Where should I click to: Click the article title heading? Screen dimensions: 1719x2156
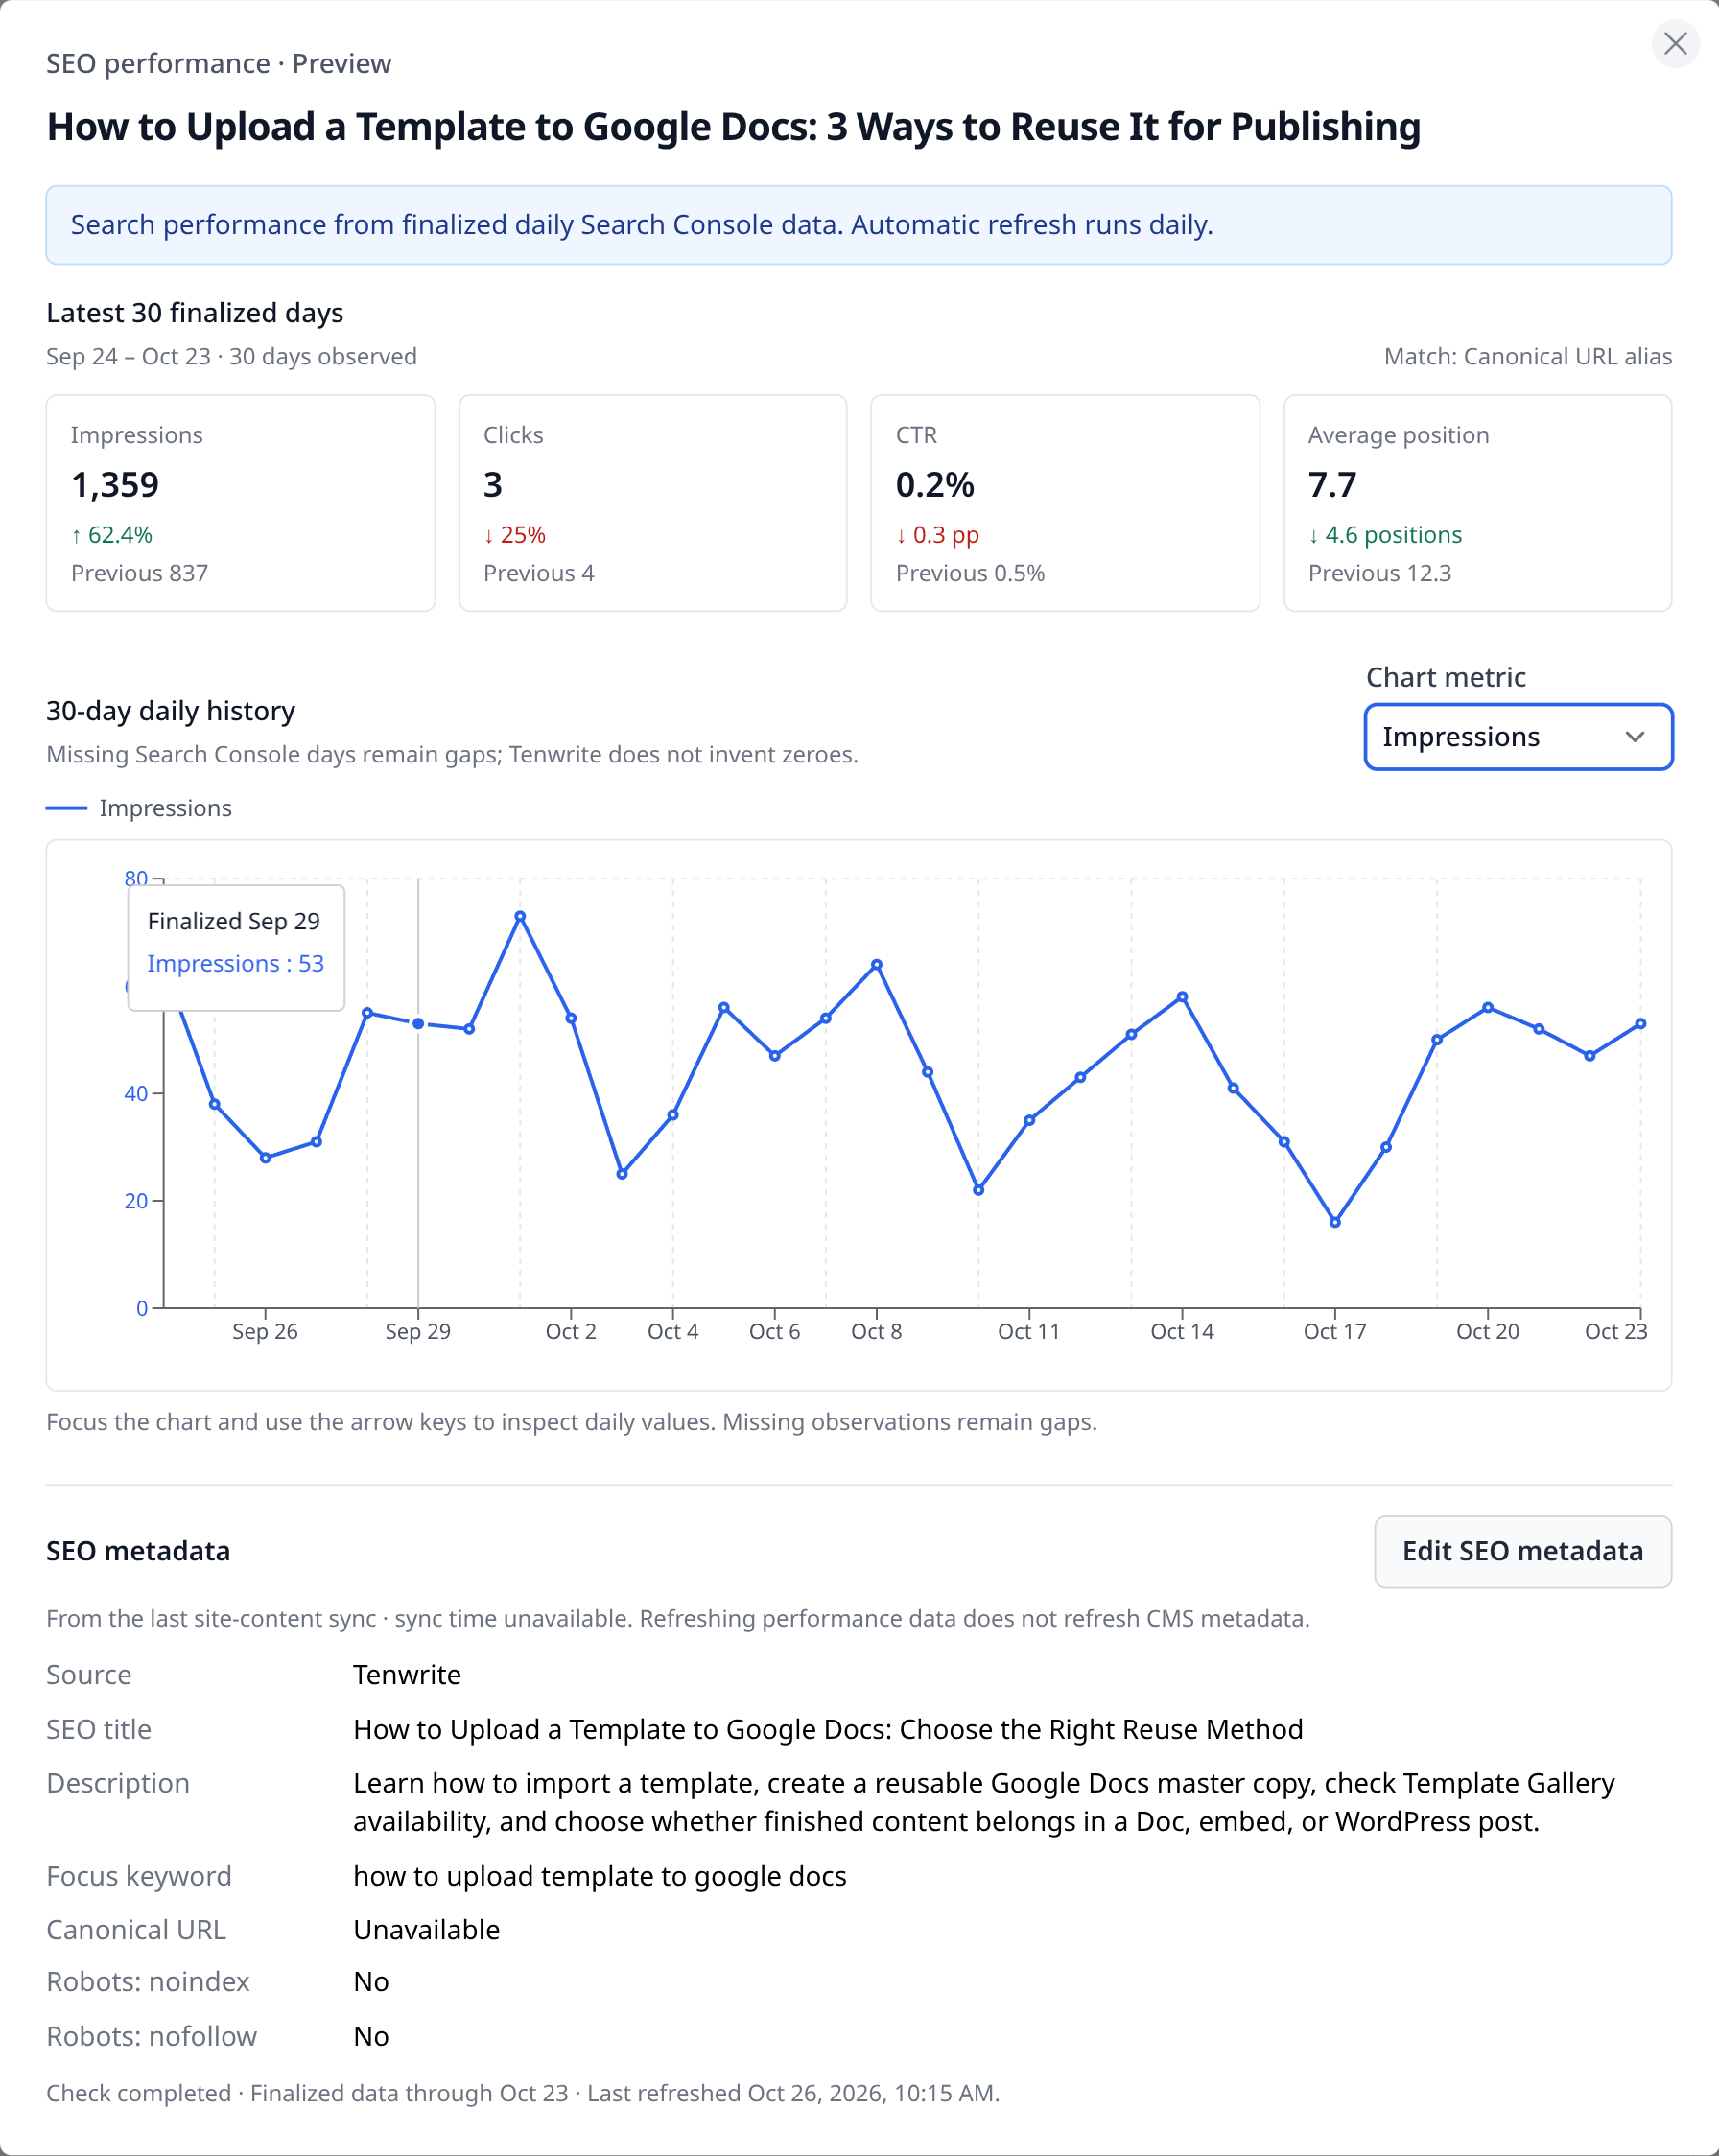point(734,127)
